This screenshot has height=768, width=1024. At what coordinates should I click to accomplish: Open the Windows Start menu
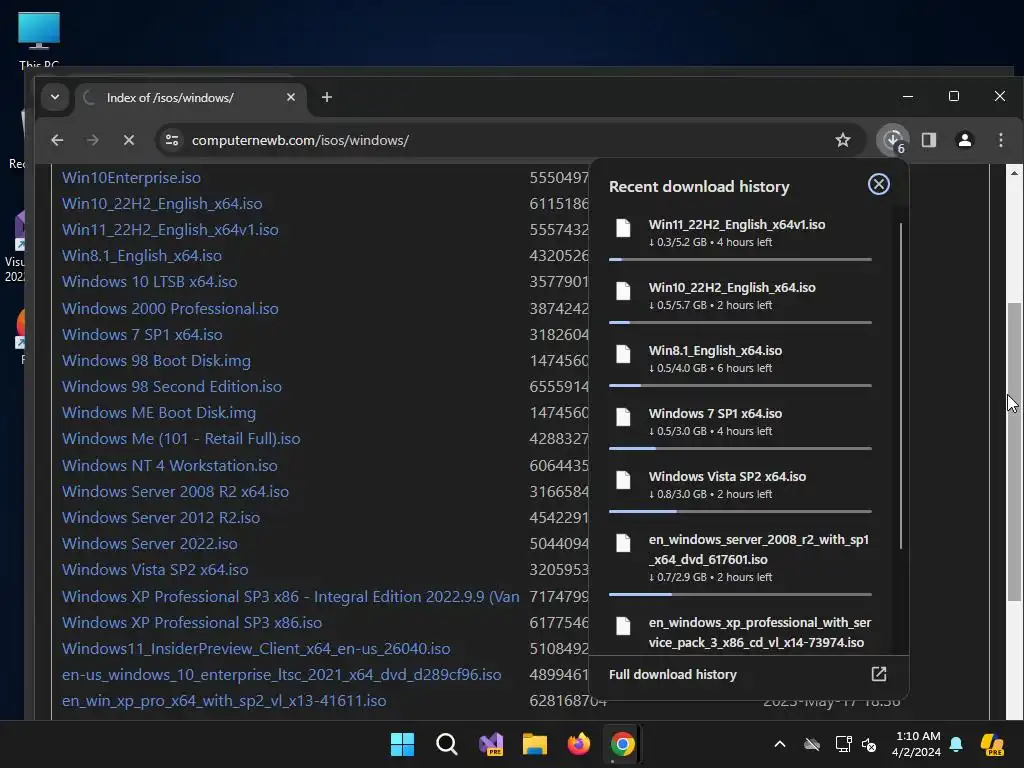click(x=402, y=744)
